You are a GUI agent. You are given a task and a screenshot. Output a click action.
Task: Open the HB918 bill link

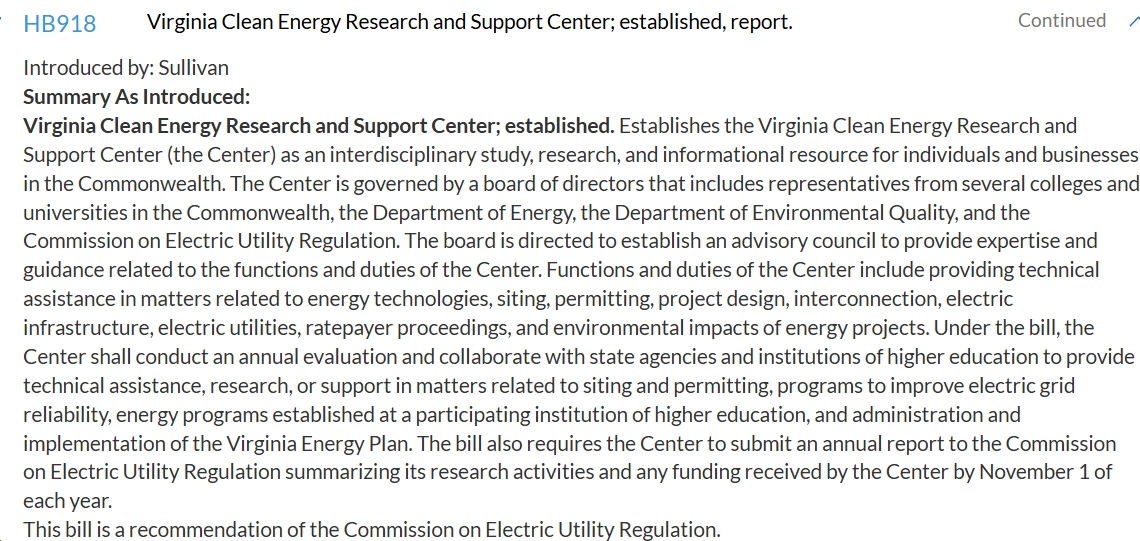60,23
